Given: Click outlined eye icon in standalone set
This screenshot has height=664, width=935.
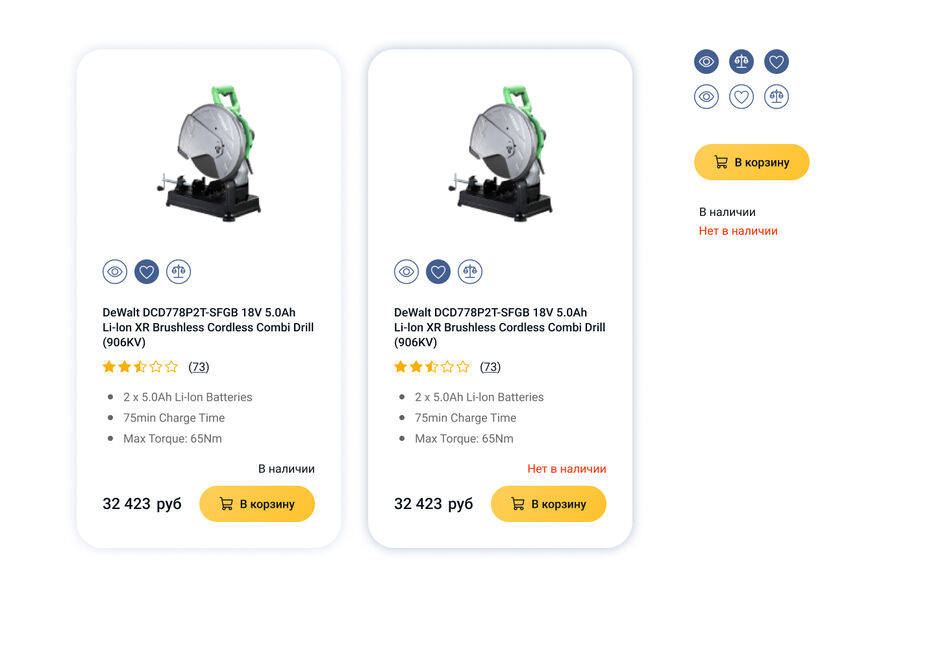Looking at the screenshot, I should 706,97.
